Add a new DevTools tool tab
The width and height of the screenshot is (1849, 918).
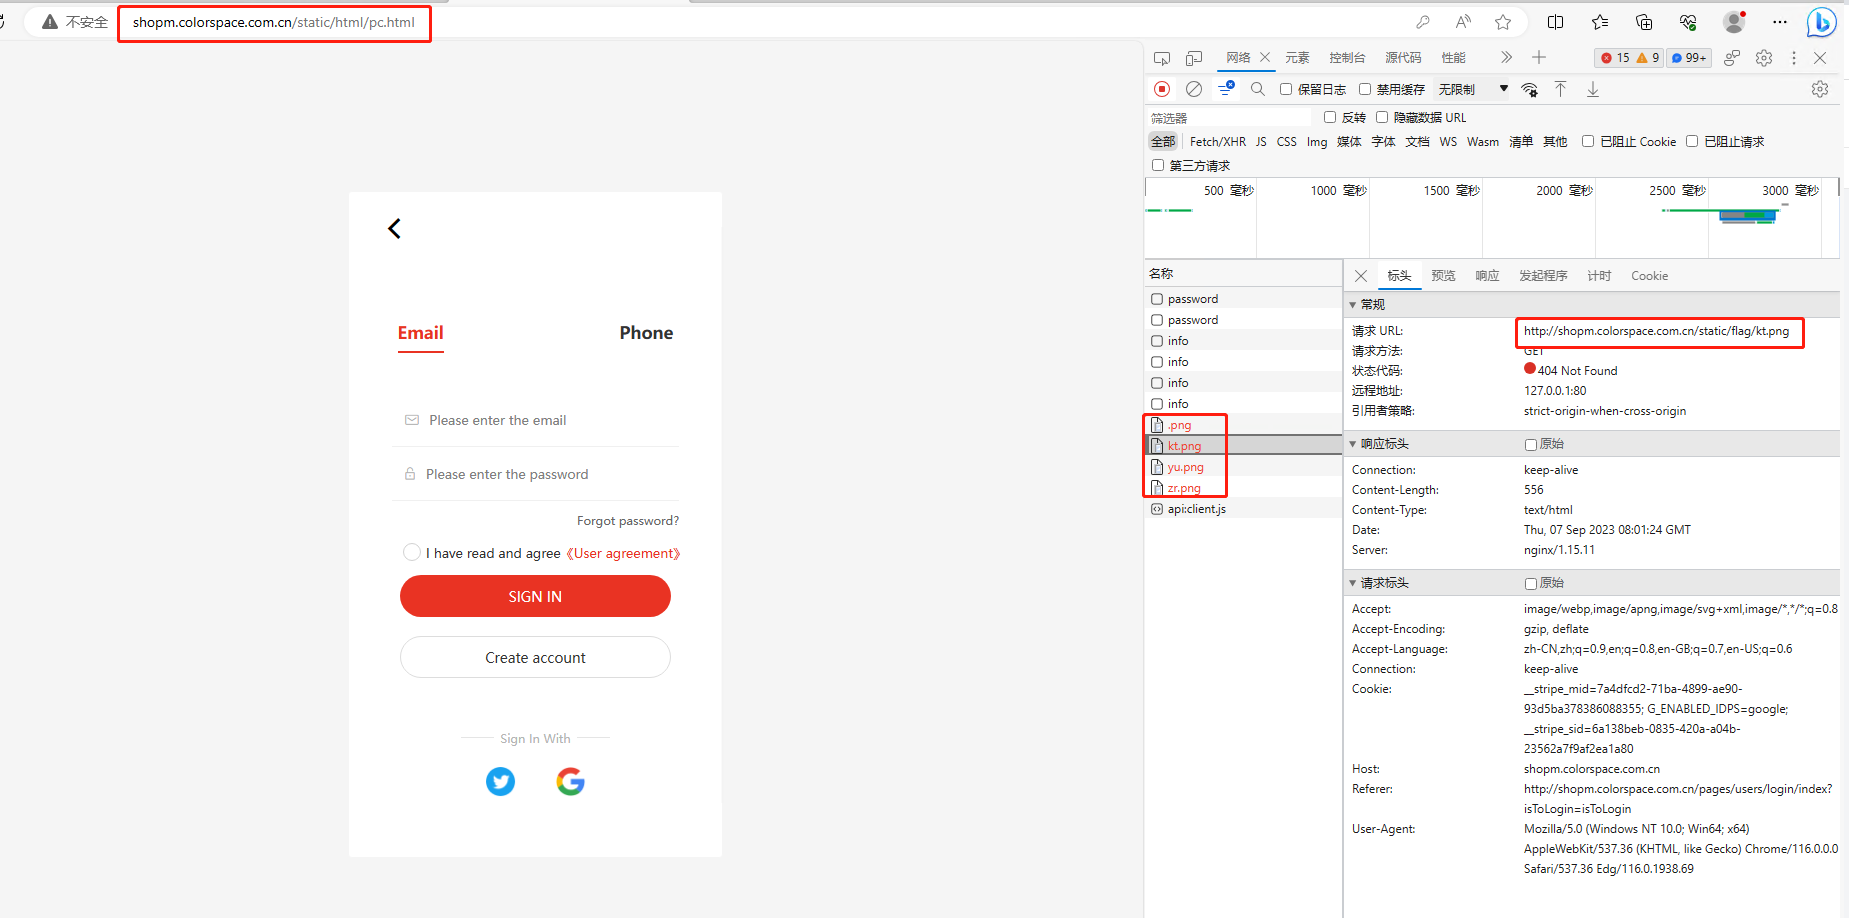coord(1539,58)
